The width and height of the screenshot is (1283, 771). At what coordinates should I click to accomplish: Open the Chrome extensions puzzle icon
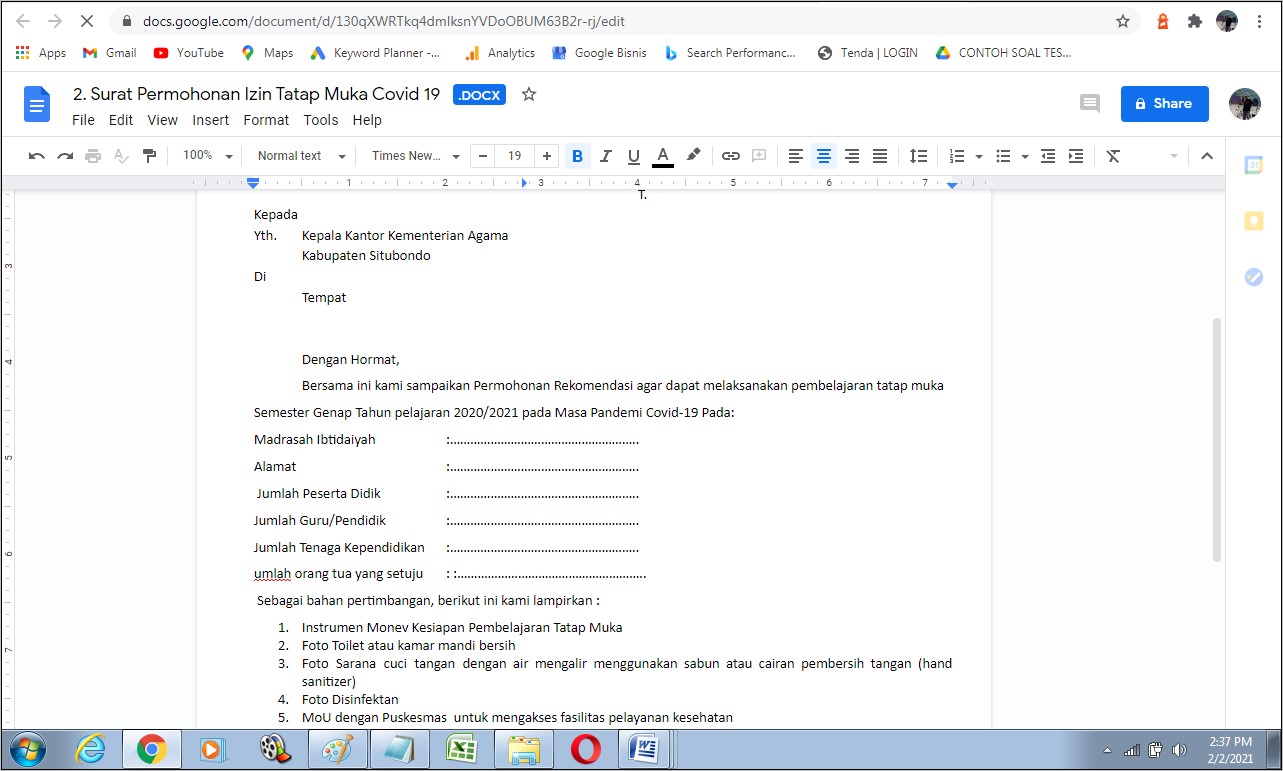pyautogui.click(x=1194, y=21)
